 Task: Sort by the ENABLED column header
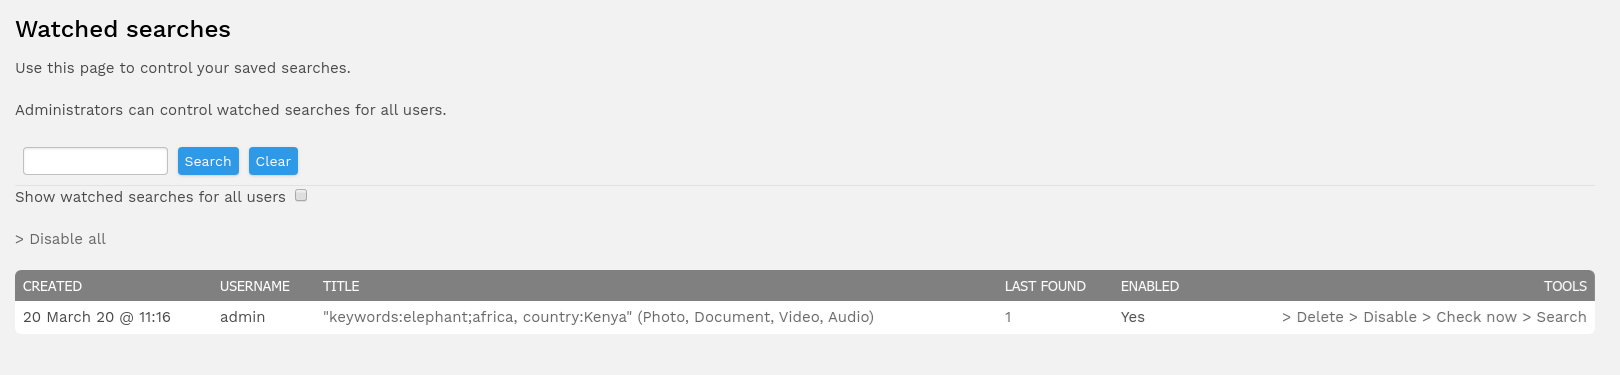click(1150, 286)
